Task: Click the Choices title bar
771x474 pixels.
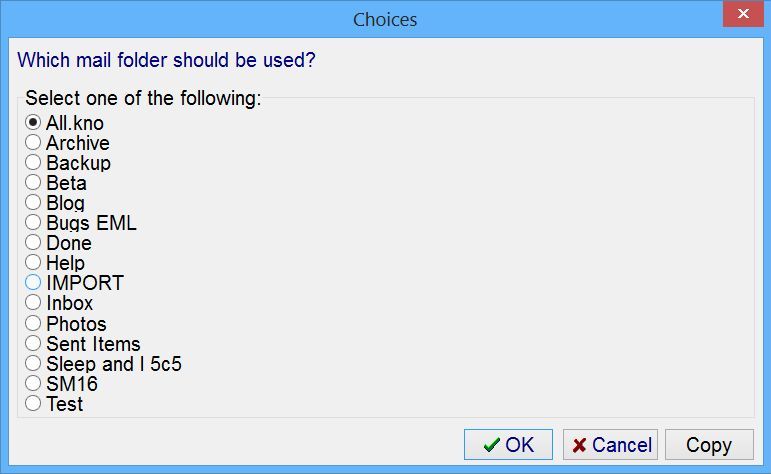Action: coord(385,19)
